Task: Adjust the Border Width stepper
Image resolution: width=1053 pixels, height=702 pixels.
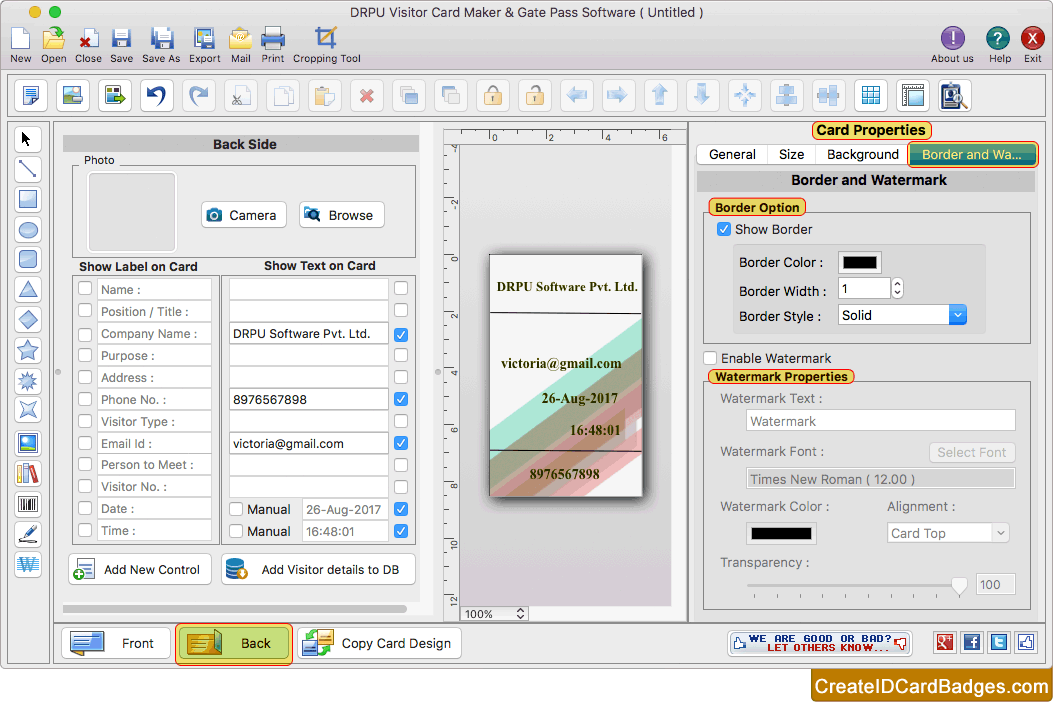Action: [897, 289]
